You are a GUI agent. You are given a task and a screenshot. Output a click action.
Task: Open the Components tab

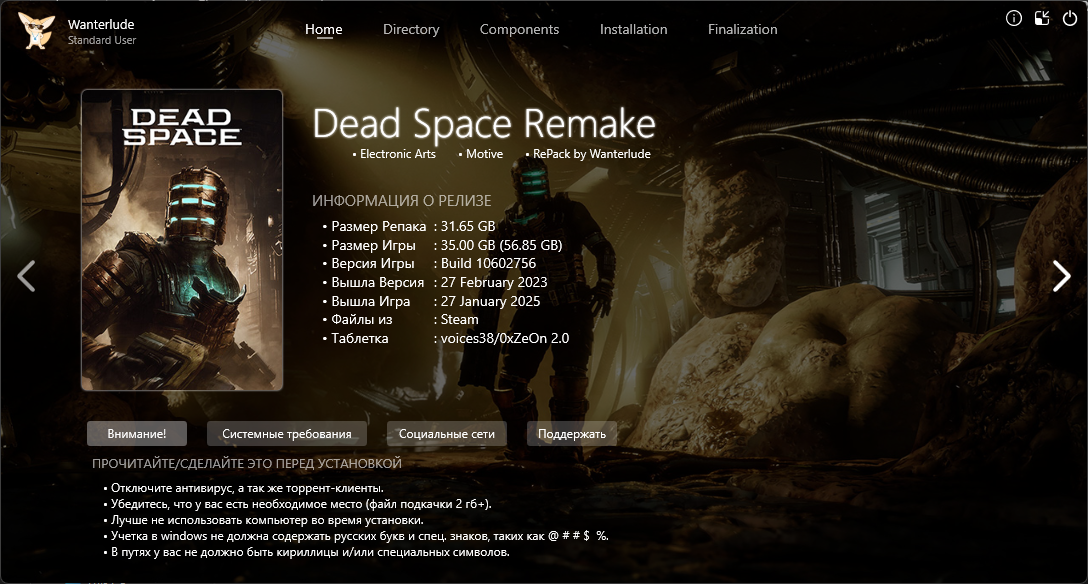point(519,30)
